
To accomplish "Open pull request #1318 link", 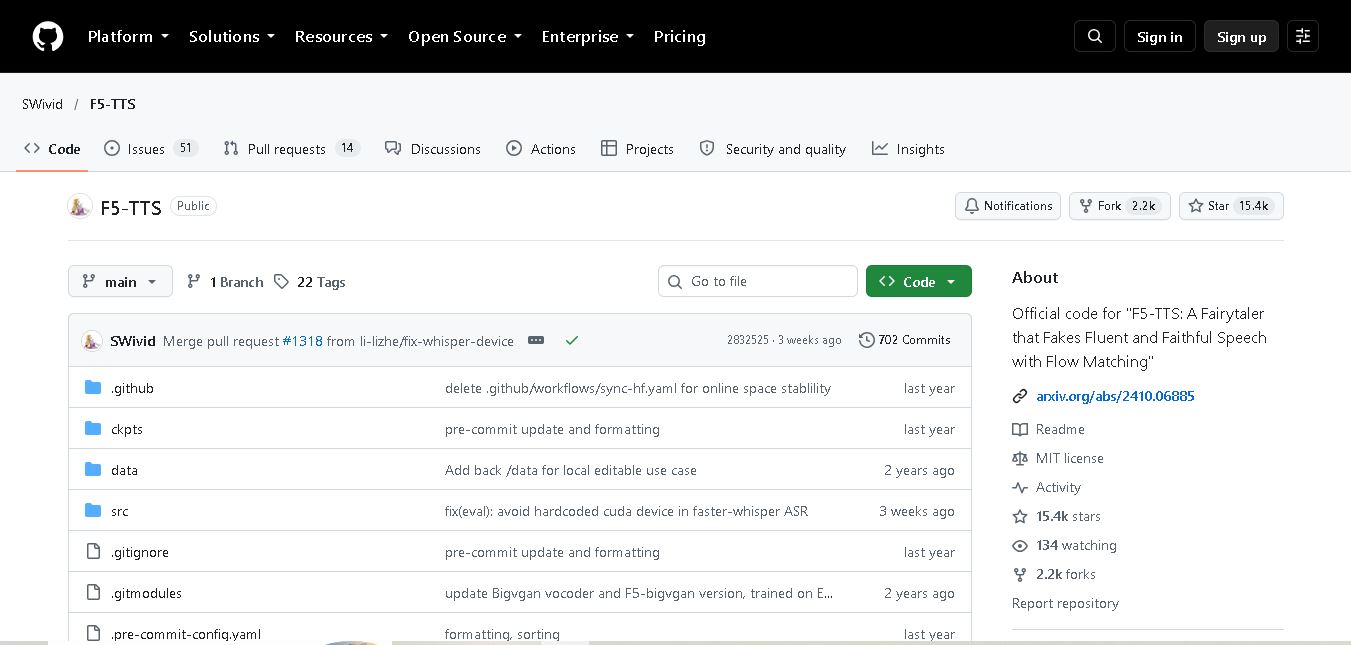I will tap(302, 341).
